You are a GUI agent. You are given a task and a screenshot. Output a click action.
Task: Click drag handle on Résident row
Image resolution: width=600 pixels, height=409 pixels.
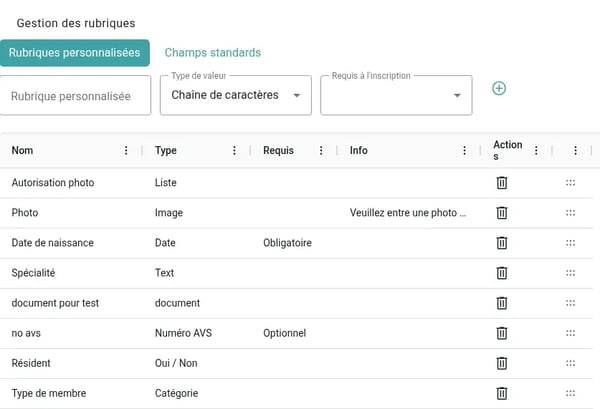570,363
